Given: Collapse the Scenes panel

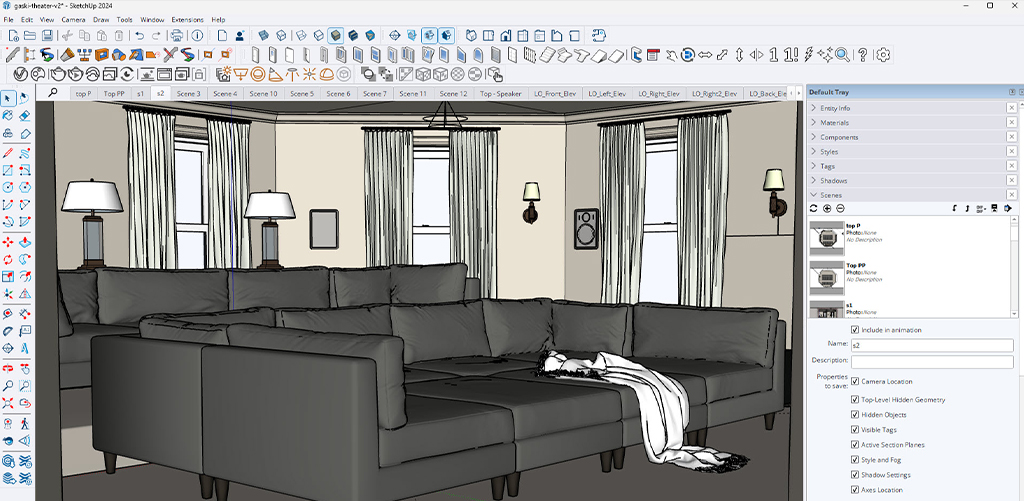Looking at the screenshot, I should 831,195.
